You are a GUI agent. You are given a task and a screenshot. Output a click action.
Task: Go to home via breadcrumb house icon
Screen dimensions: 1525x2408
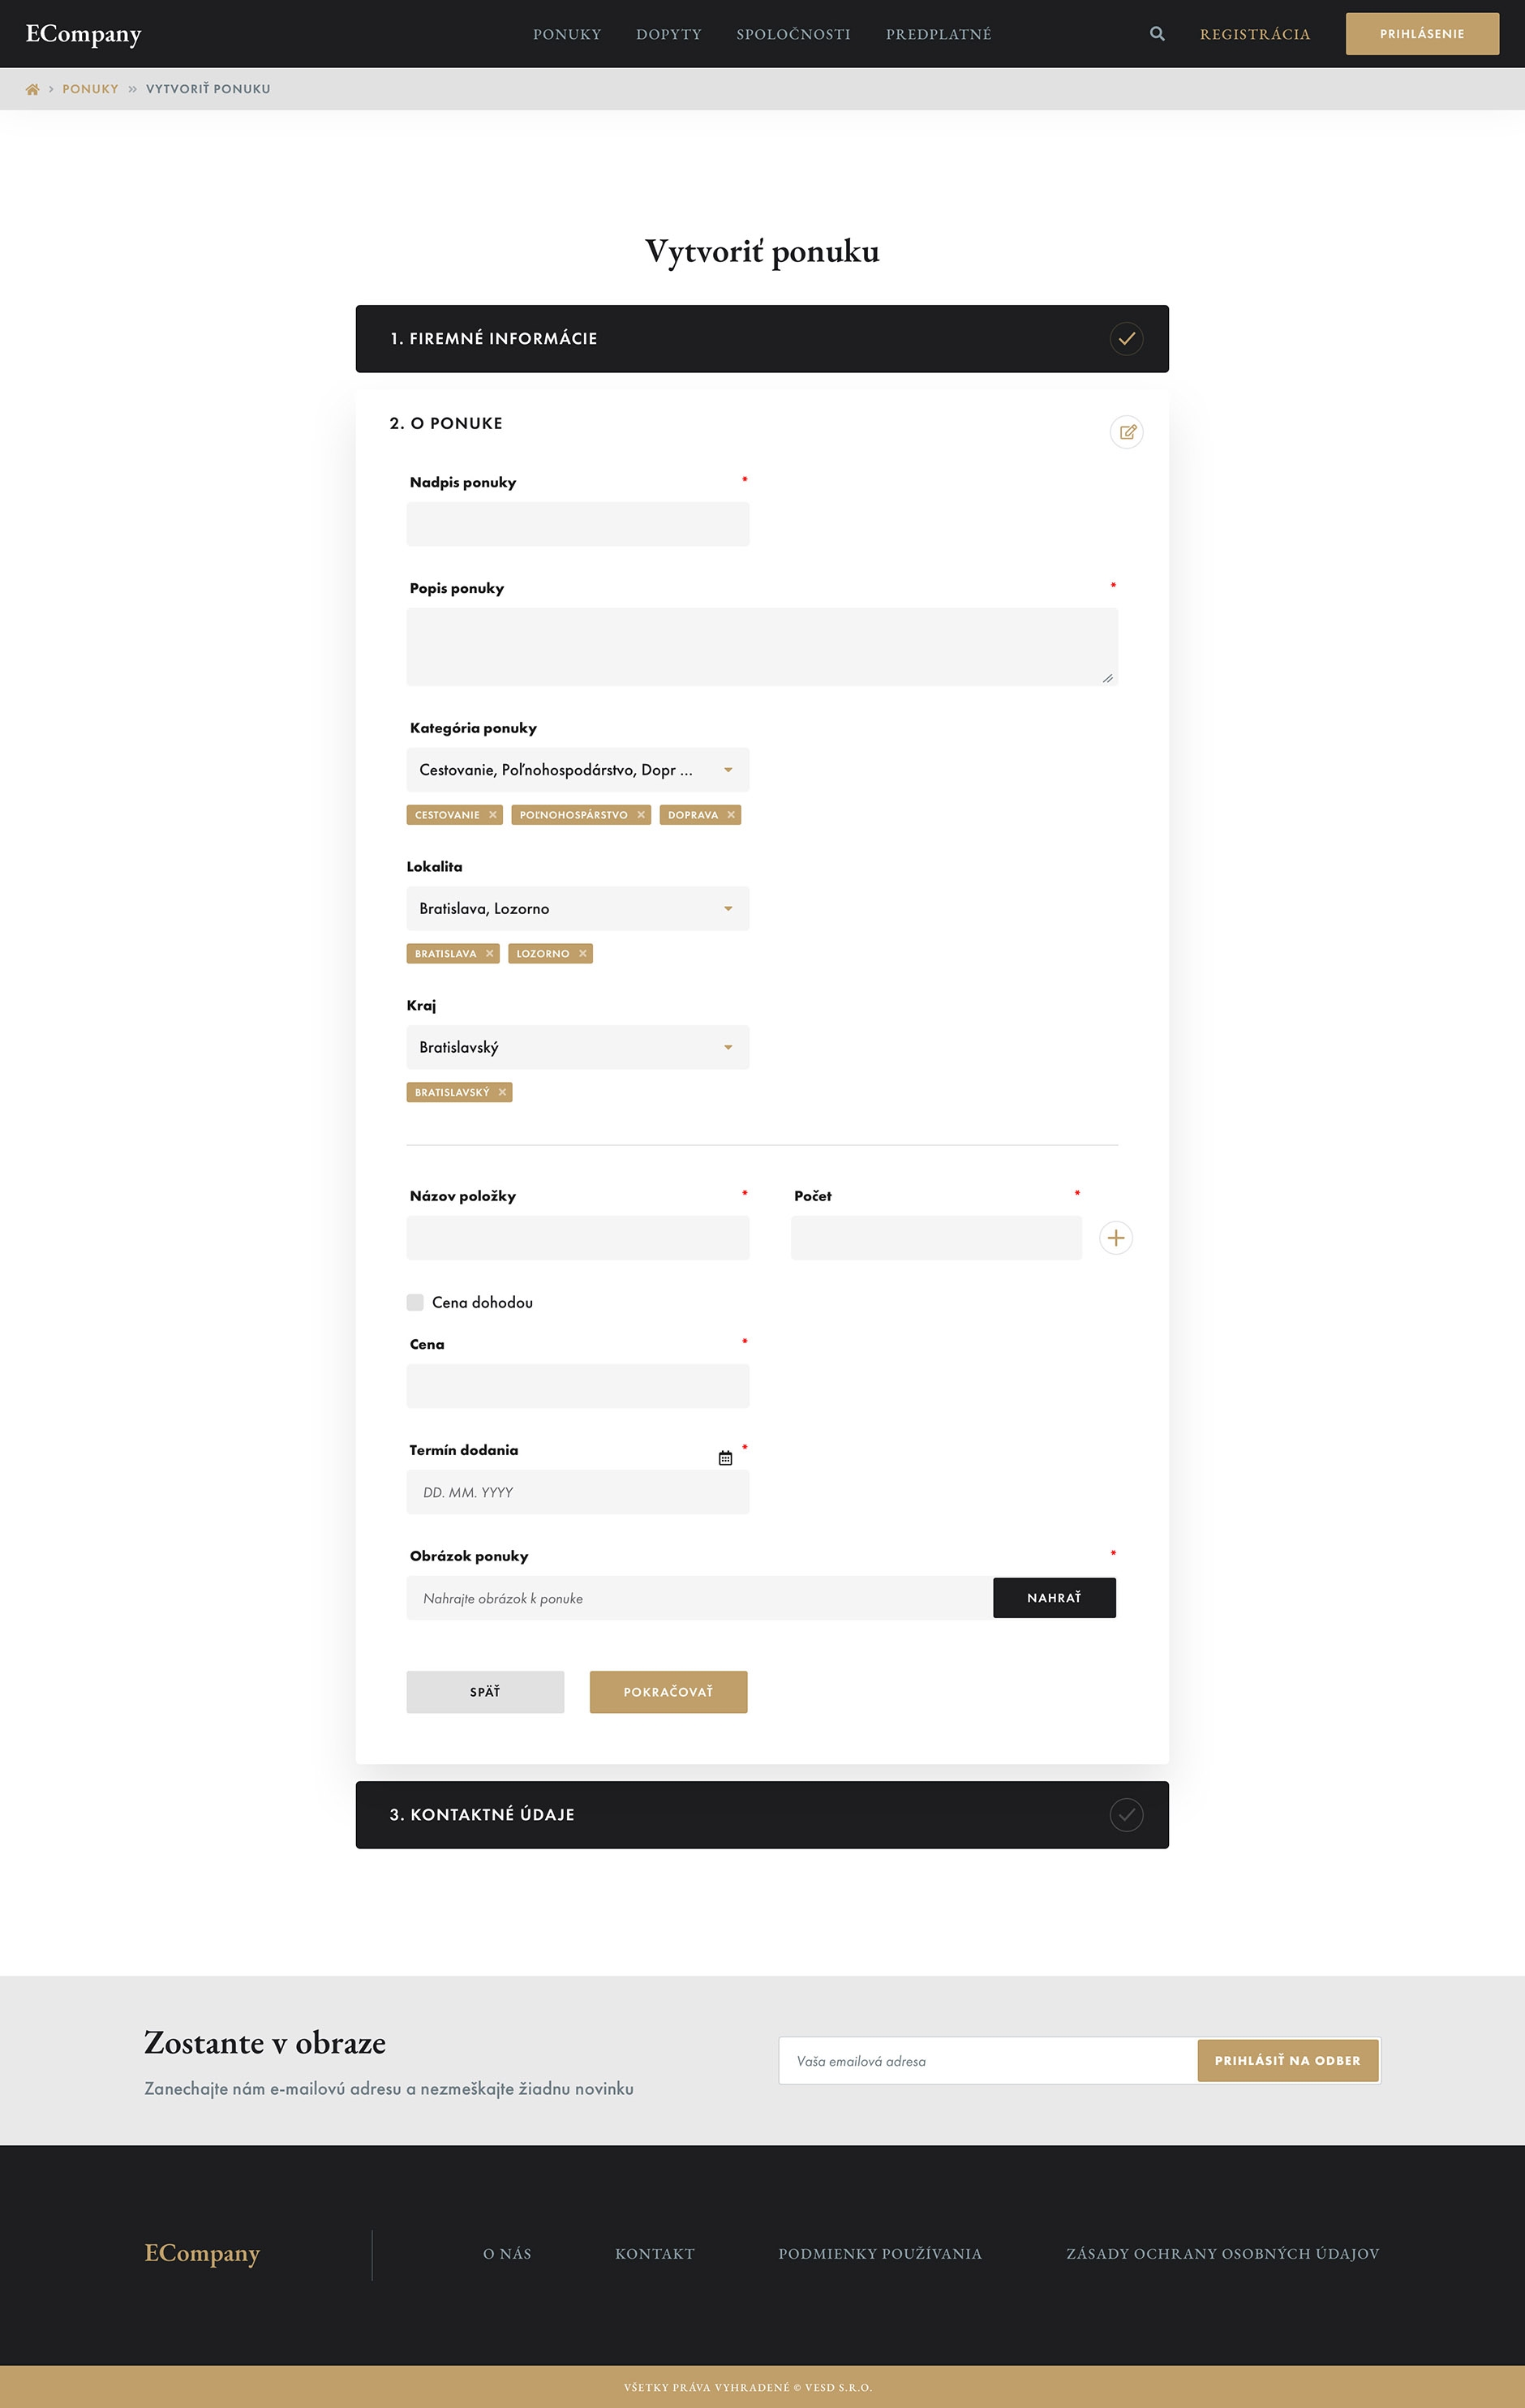pyautogui.click(x=32, y=89)
